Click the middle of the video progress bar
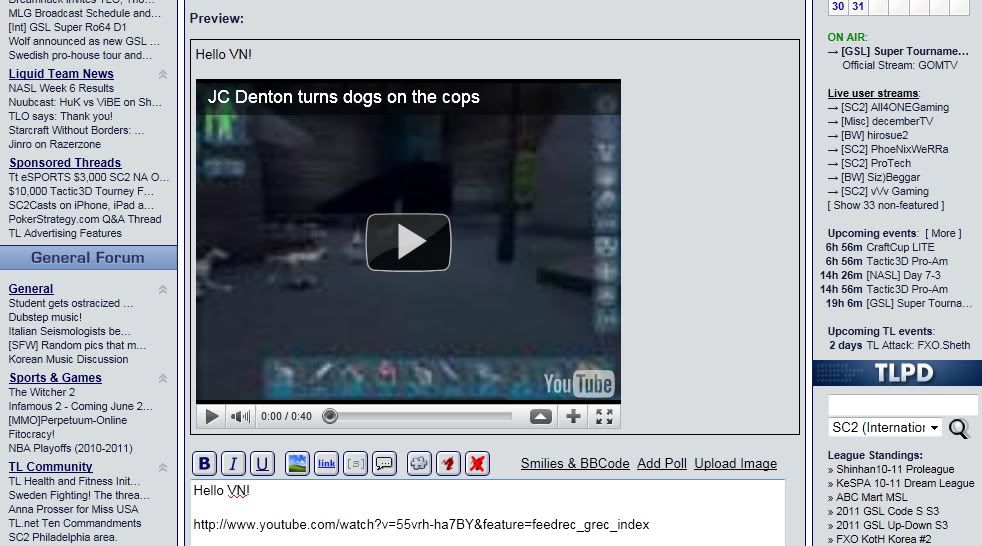The width and height of the screenshot is (982, 546). click(420, 416)
